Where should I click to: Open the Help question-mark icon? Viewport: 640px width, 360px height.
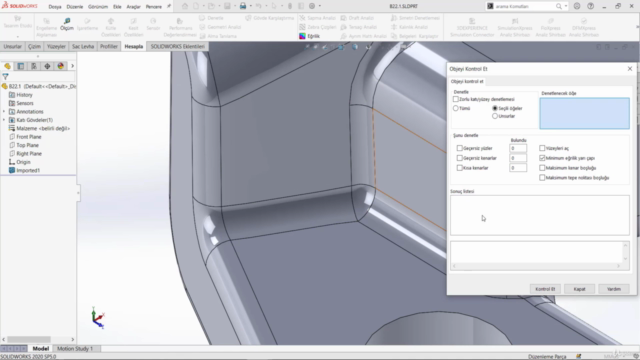pyautogui.click(x=591, y=6)
